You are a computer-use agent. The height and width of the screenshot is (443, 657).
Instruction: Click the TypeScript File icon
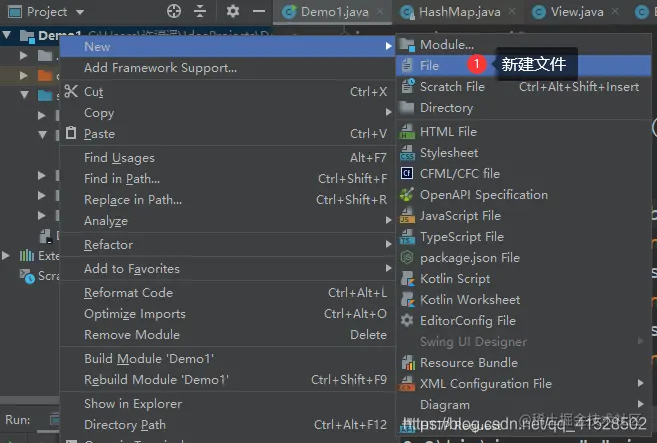[407, 236]
